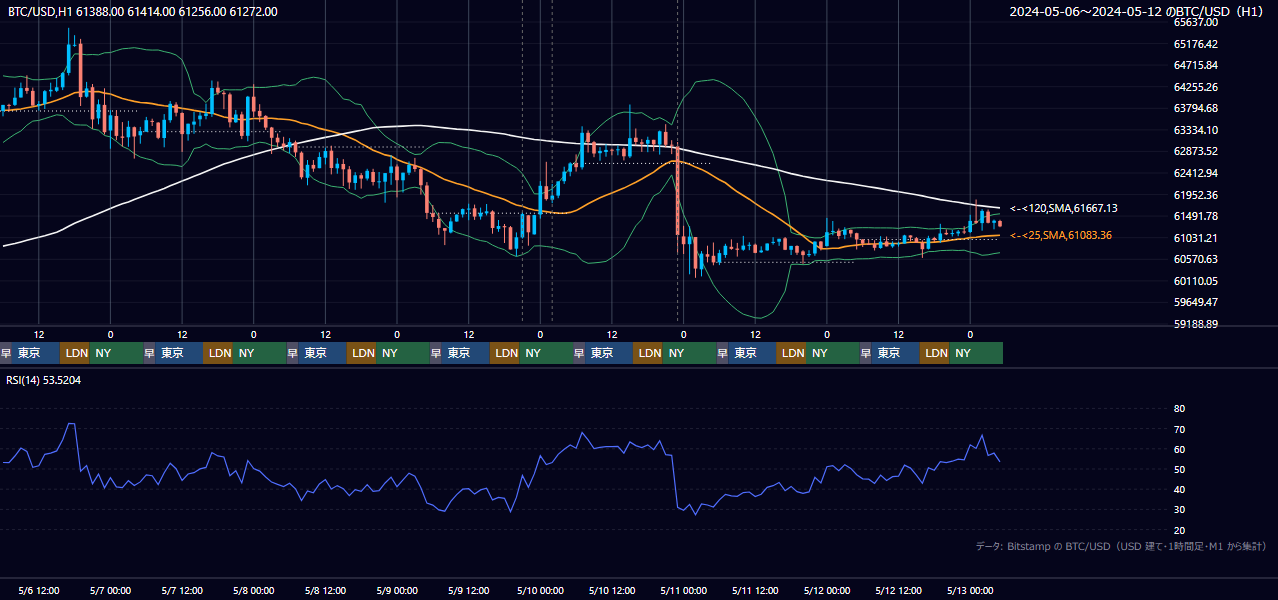Viewport: 1278px width, 600px height.
Task: Click the 5/10 00:00 date label
Action: [x=540, y=590]
